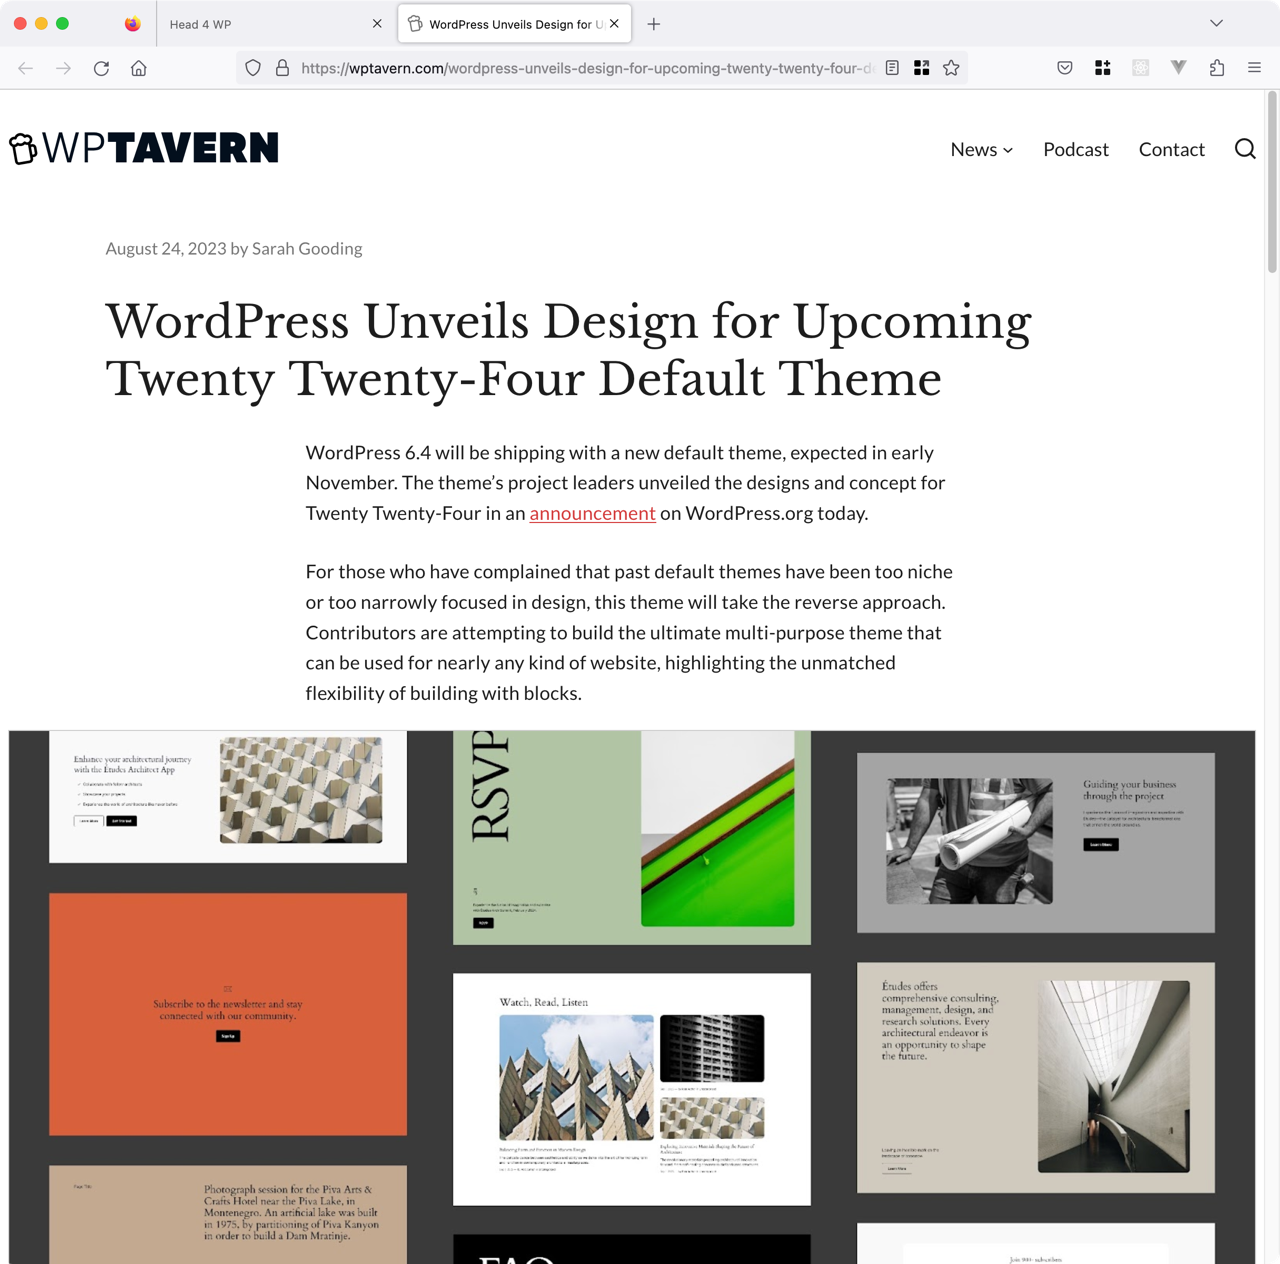This screenshot has width=1280, height=1264.
Task: Open the browser home page
Action: [x=139, y=68]
